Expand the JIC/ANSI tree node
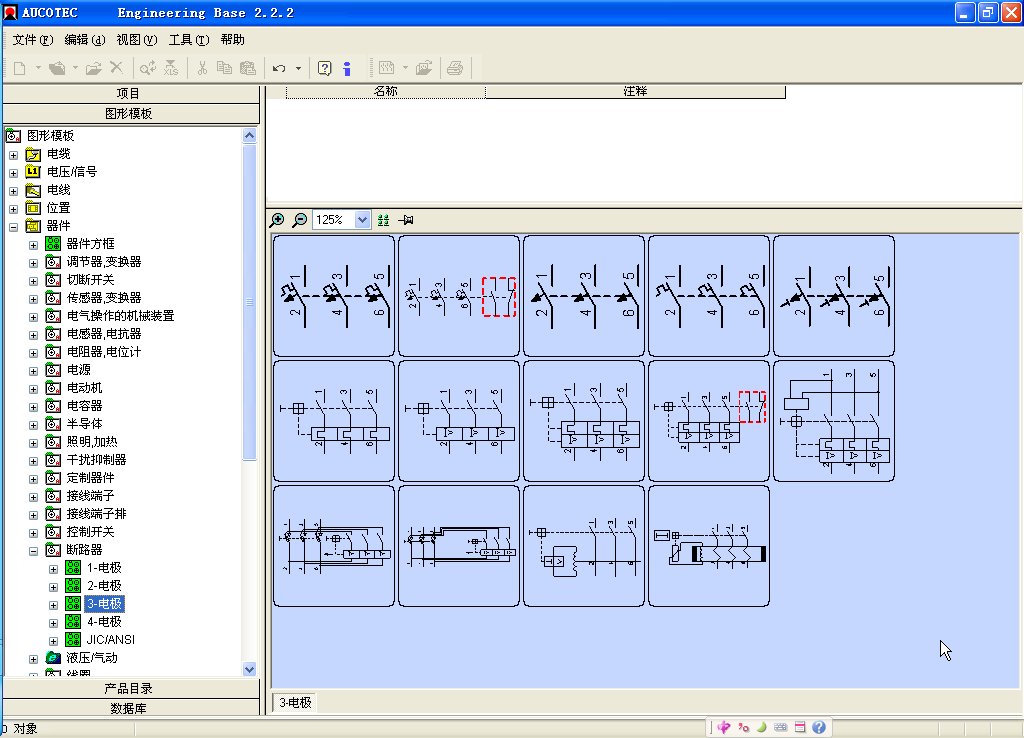1024x738 pixels. tap(54, 641)
